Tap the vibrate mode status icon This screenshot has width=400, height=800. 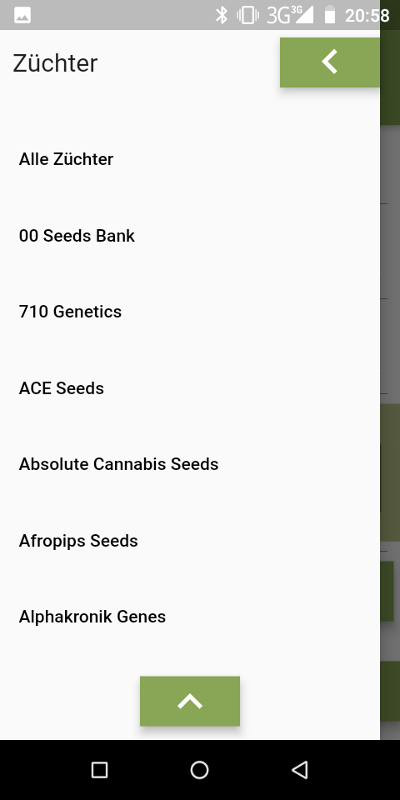click(247, 15)
